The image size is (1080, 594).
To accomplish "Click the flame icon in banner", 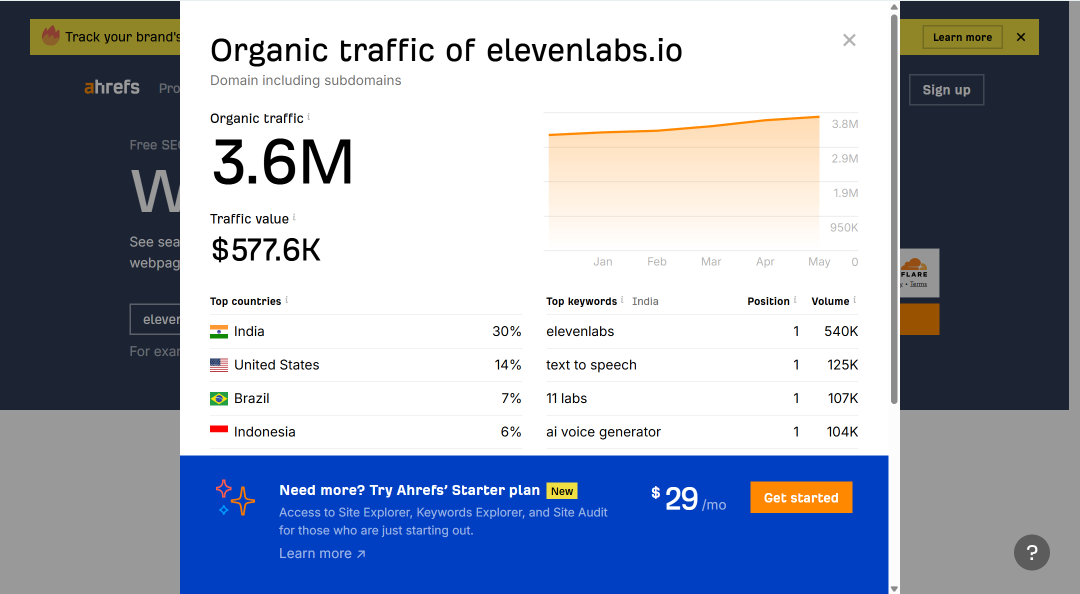I will (51, 35).
